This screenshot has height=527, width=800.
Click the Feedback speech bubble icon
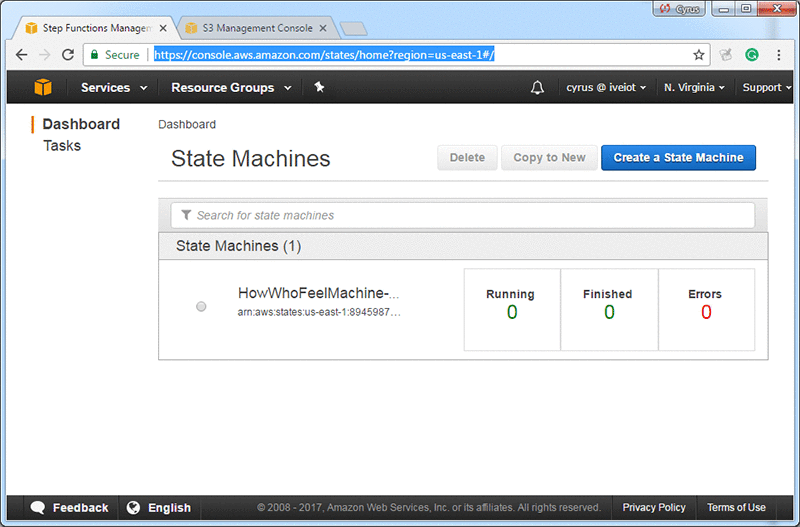tap(38, 508)
